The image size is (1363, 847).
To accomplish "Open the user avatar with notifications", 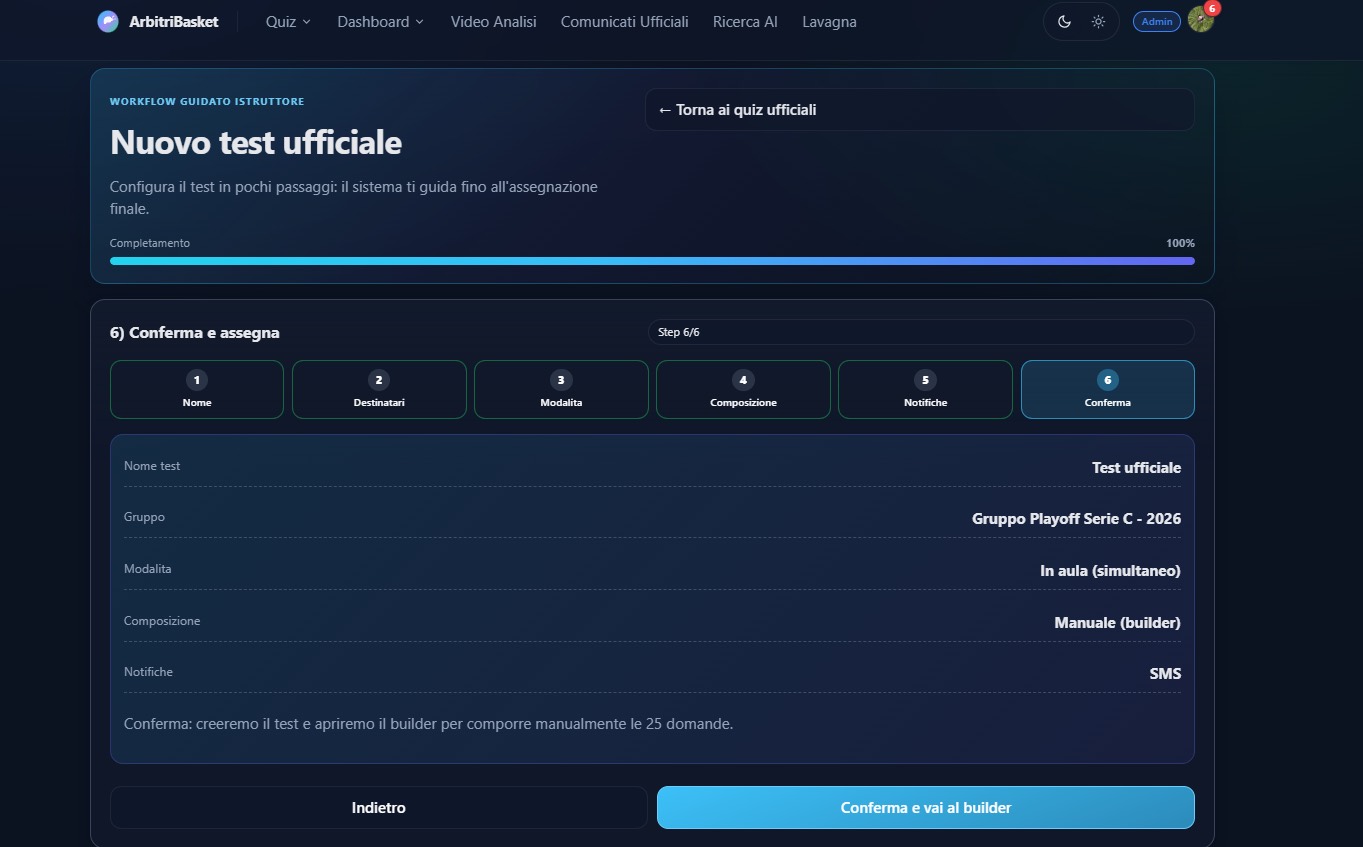I will (1200, 21).
